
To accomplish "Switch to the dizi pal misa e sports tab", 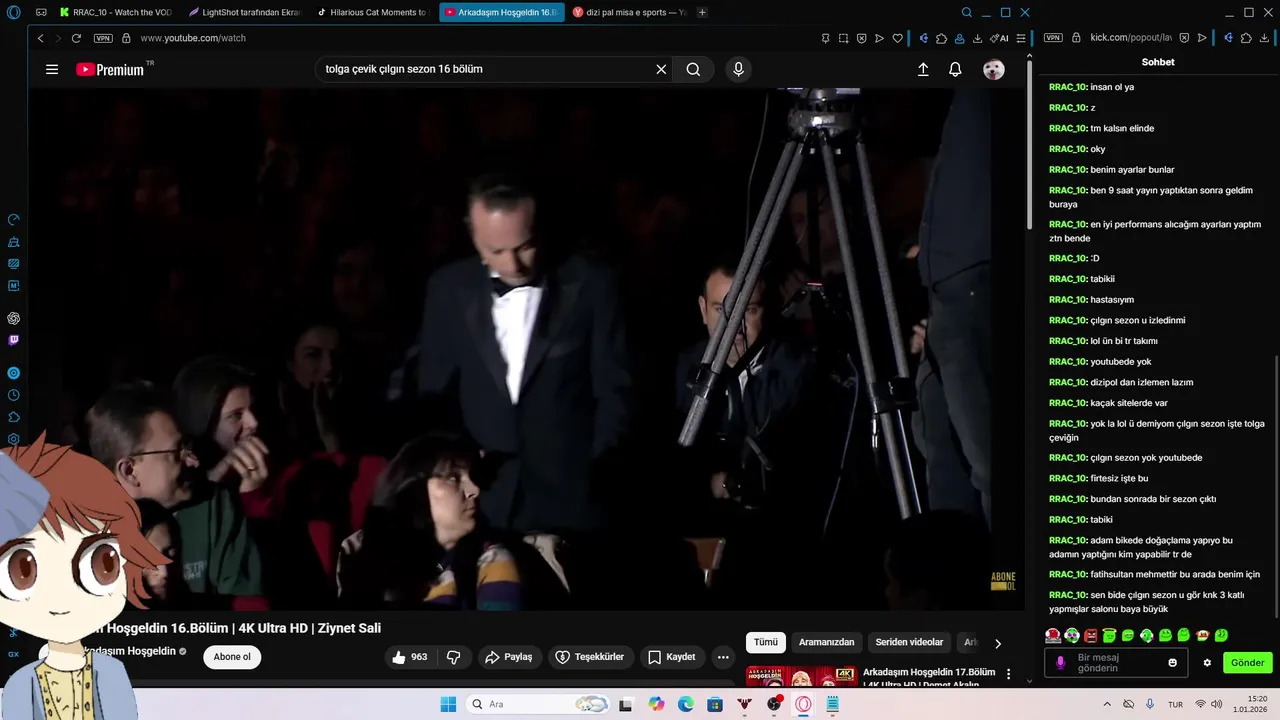I will [x=629, y=12].
